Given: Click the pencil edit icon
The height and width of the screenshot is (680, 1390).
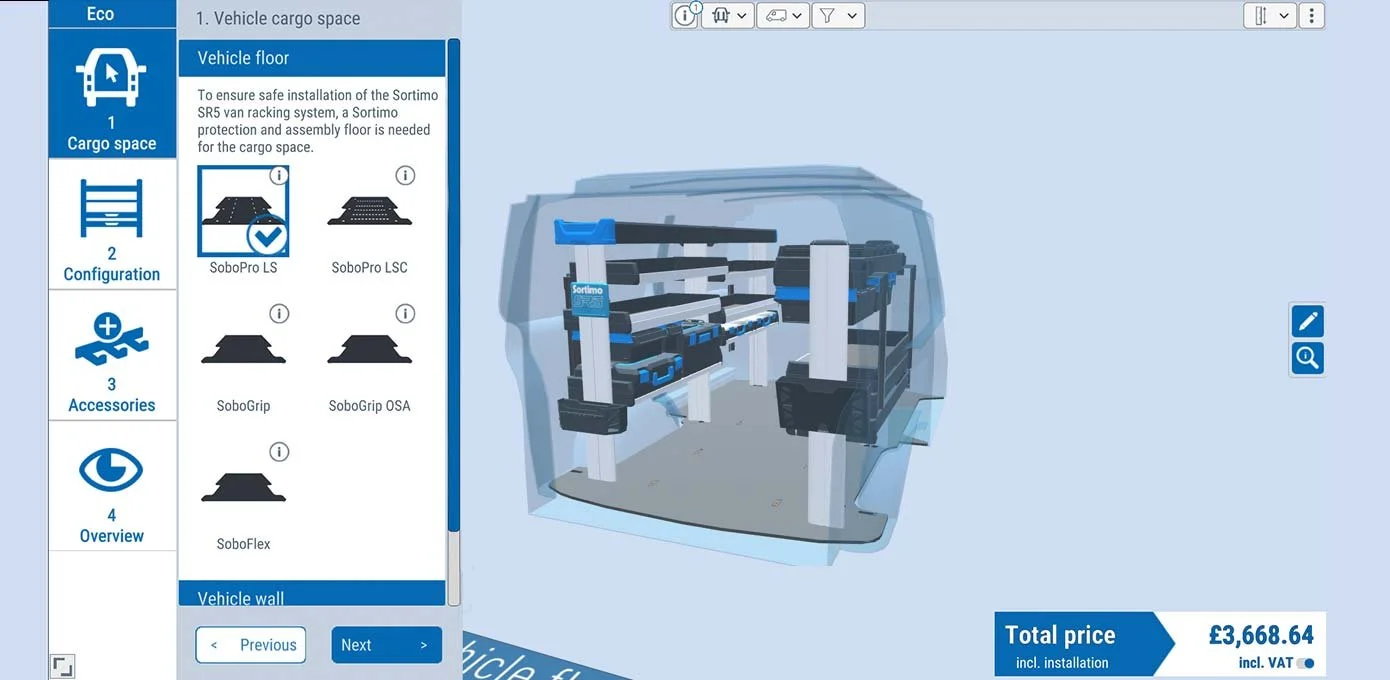Looking at the screenshot, I should tap(1308, 322).
